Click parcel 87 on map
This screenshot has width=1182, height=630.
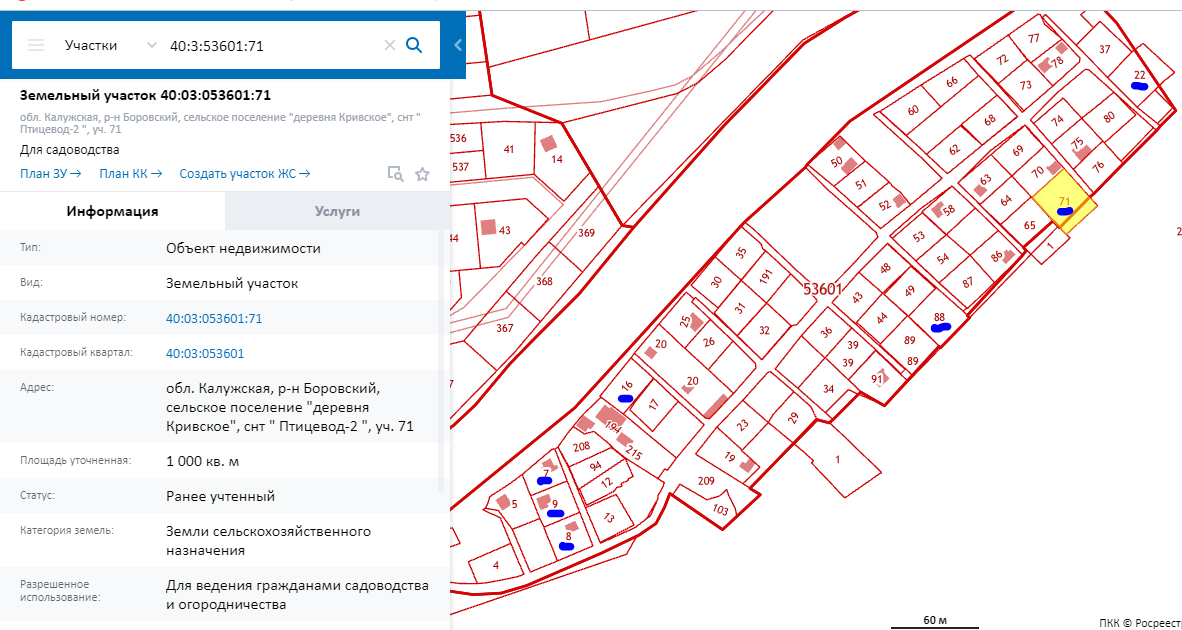pos(968,283)
